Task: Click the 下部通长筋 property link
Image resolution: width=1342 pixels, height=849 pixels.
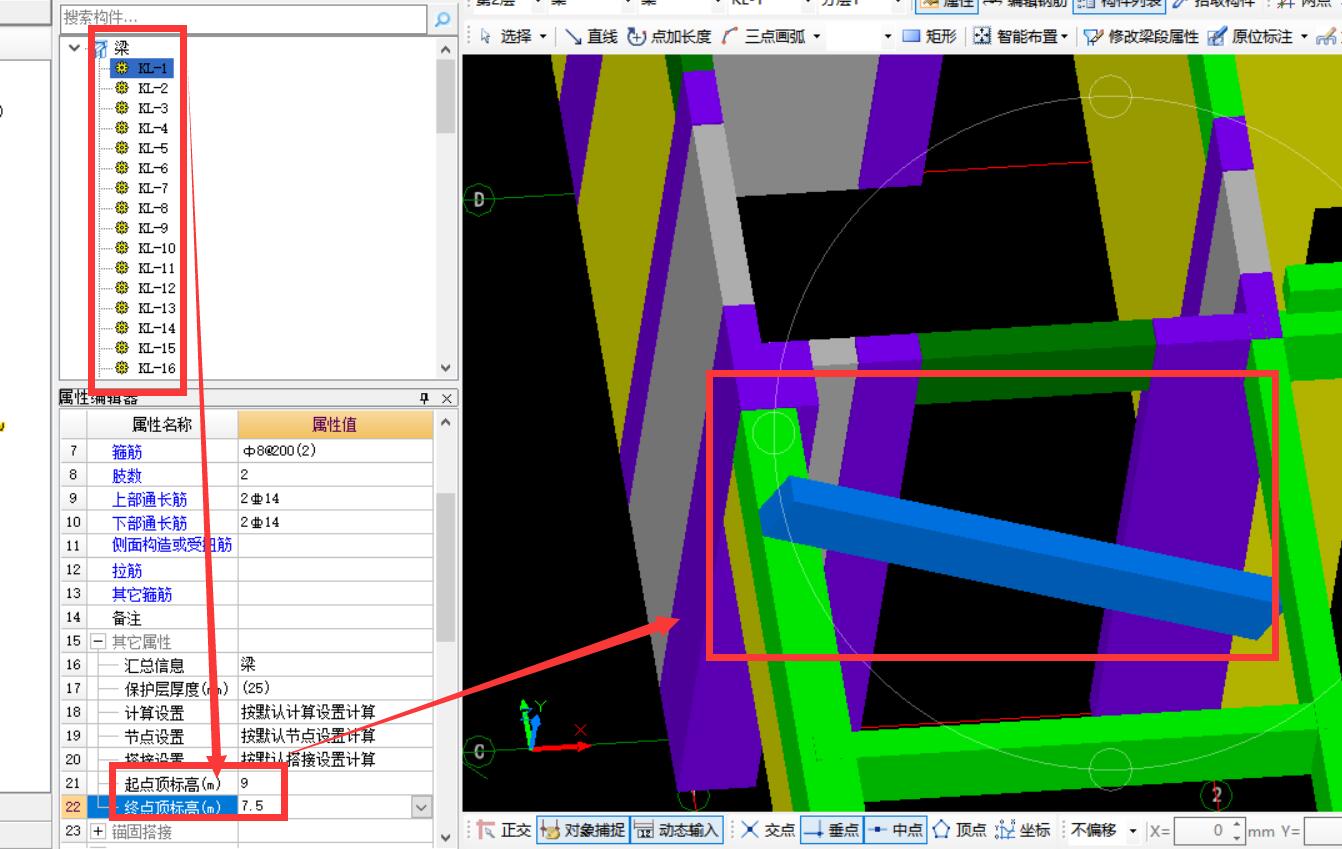Action: coord(149,522)
